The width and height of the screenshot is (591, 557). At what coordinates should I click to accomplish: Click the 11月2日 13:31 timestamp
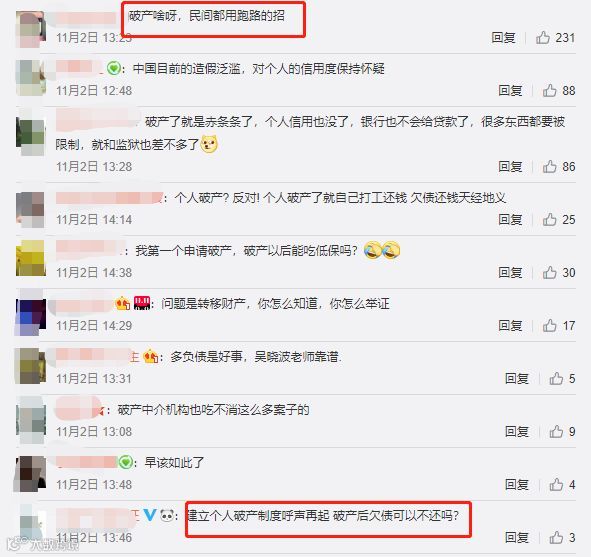(x=94, y=378)
